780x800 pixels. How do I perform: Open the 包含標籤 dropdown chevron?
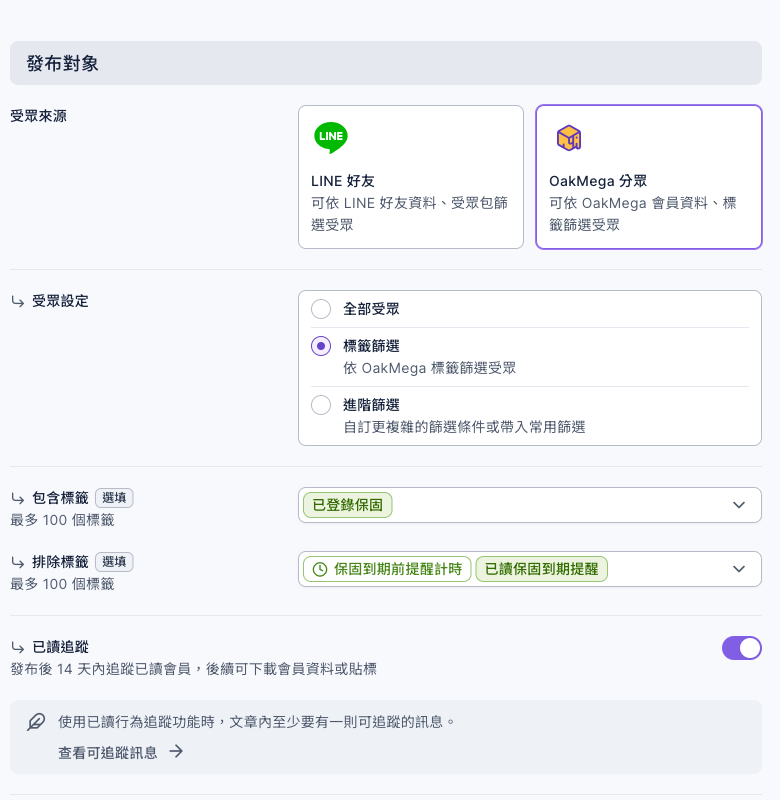[739, 505]
